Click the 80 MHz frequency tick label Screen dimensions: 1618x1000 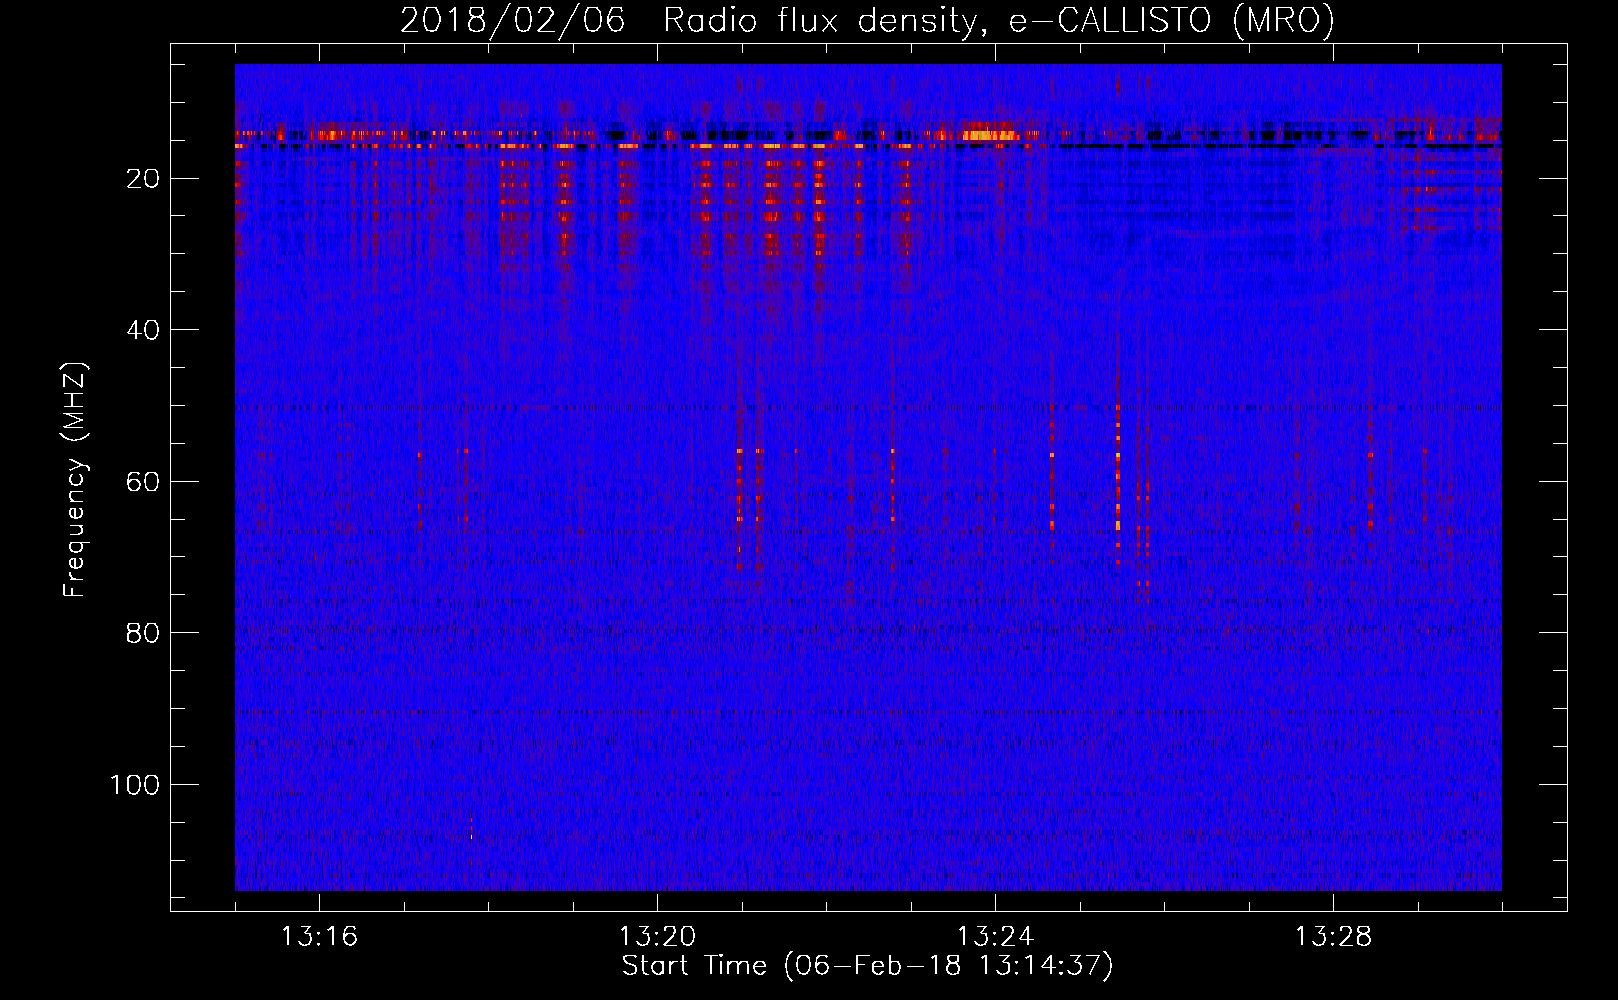pyautogui.click(x=144, y=633)
